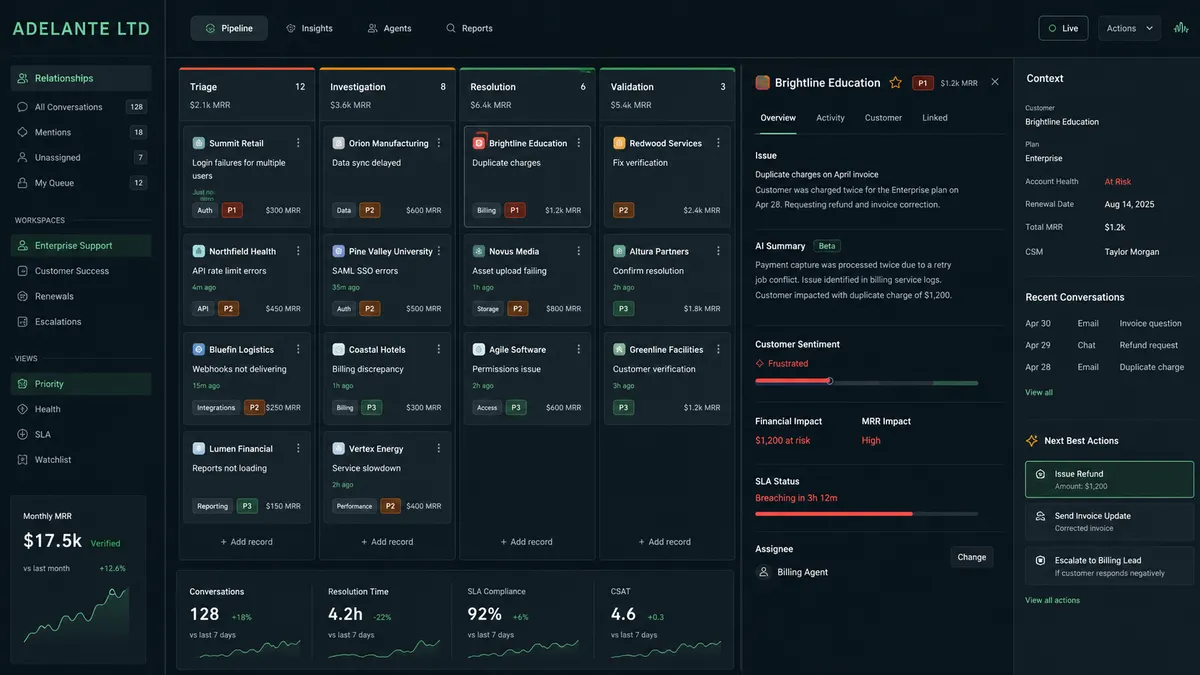The image size is (1200, 675).
Task: Open the Summit Retail card menu dots
Action: point(298,143)
